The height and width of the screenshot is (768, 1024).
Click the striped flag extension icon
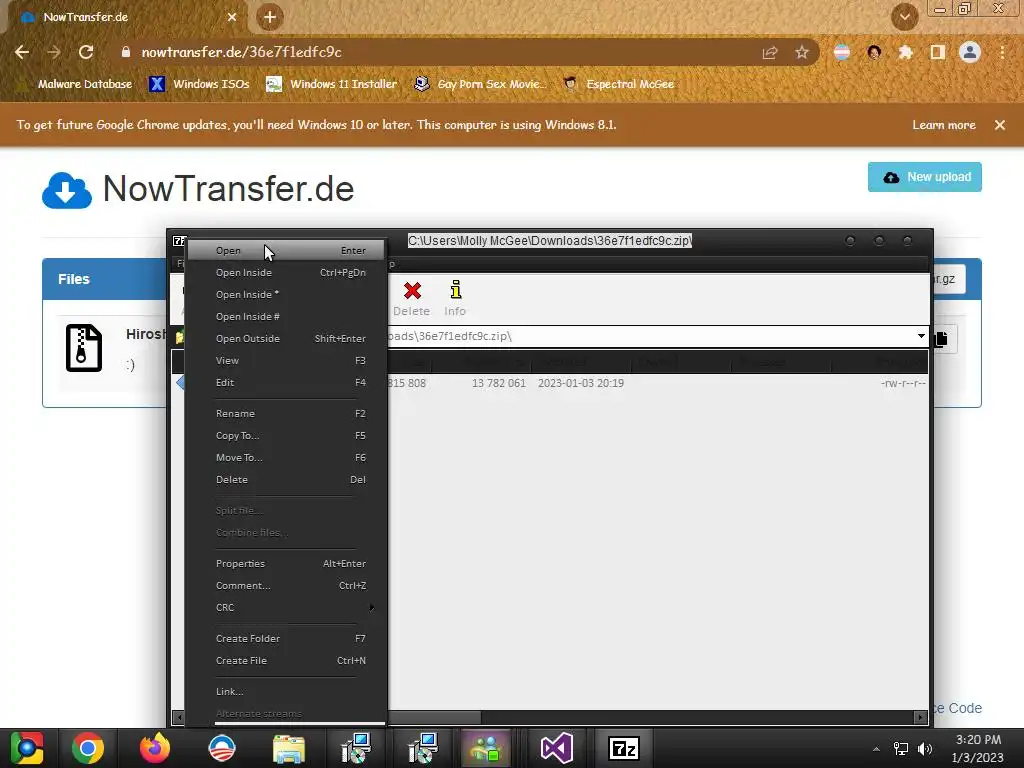842,52
